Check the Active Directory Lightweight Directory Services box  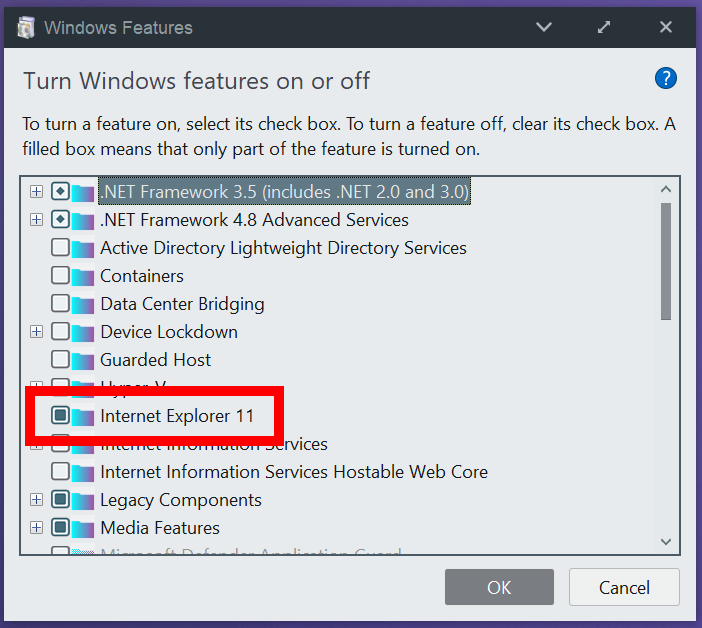pos(60,248)
